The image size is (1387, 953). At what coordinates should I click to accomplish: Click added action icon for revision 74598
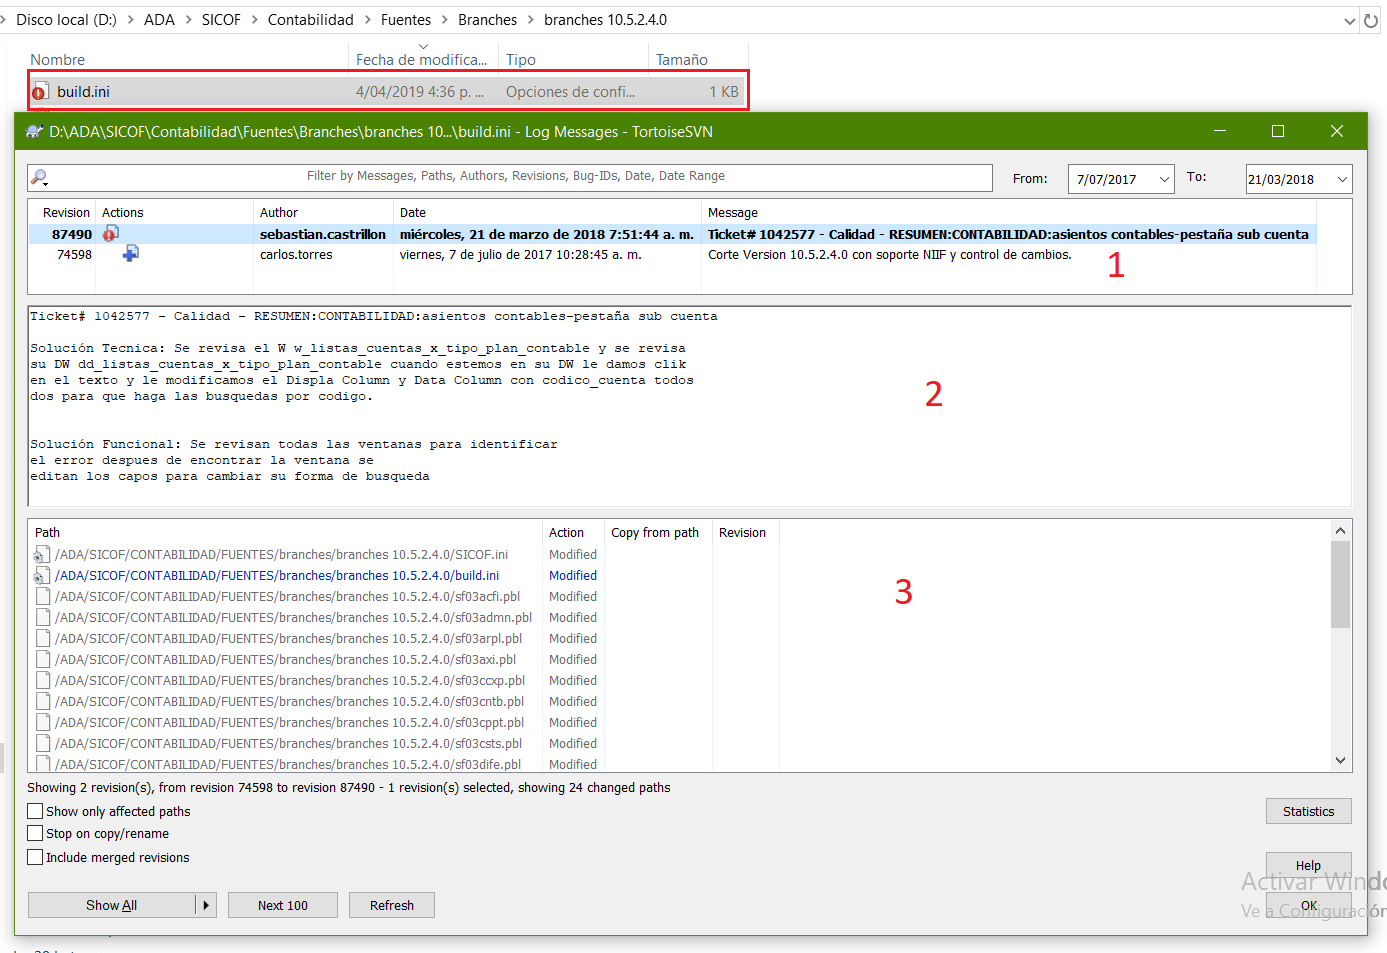tap(130, 254)
